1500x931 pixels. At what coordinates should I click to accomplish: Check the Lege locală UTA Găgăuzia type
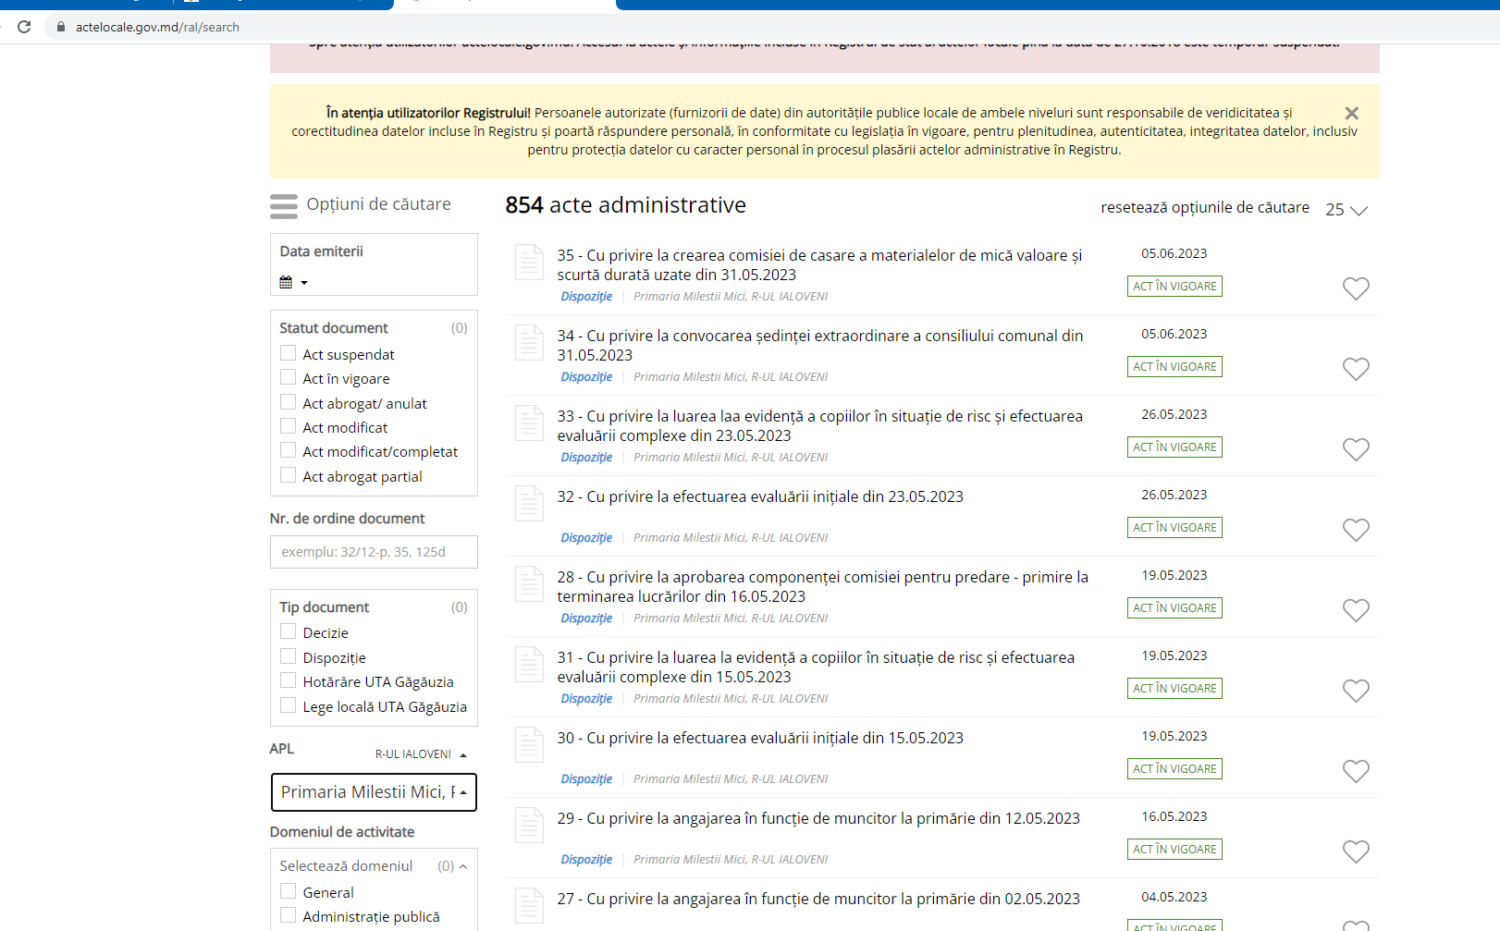[288, 705]
